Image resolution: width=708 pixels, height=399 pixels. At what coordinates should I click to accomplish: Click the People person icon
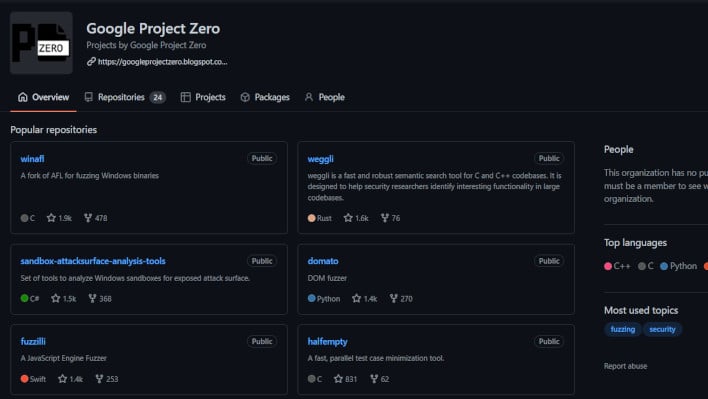click(309, 97)
